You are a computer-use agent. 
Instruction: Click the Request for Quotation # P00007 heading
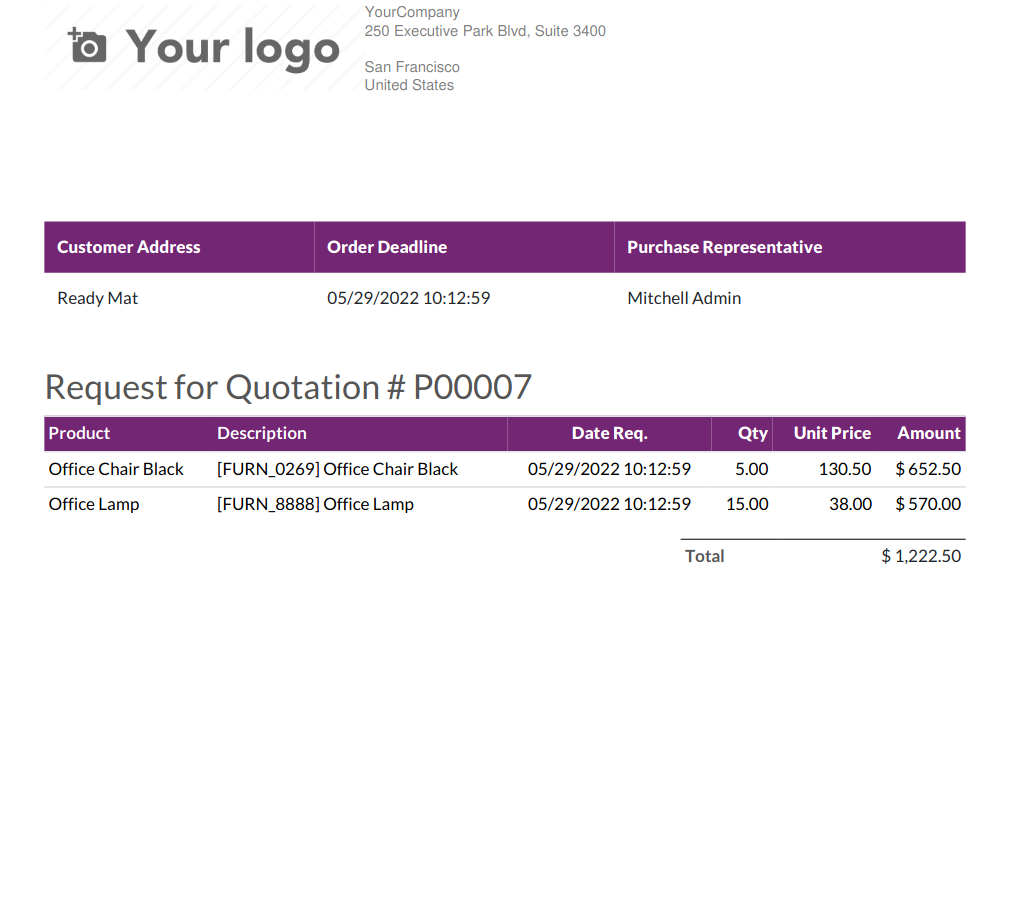coord(288,387)
